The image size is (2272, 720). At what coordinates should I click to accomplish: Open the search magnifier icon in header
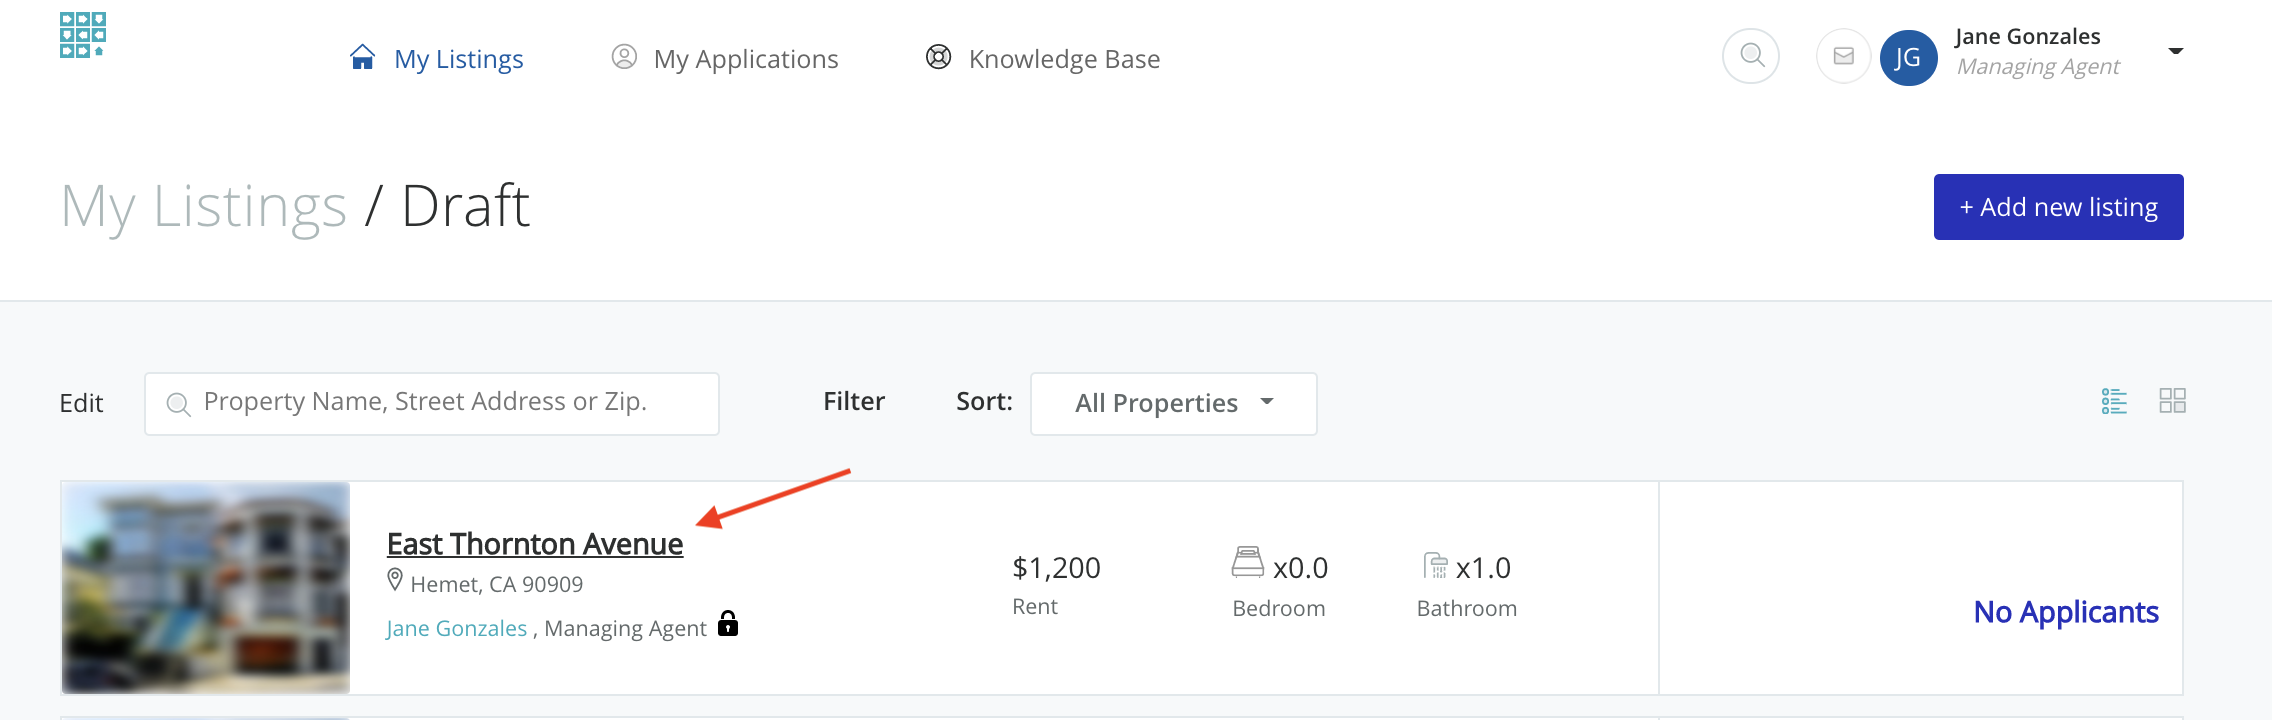[x=1751, y=56]
